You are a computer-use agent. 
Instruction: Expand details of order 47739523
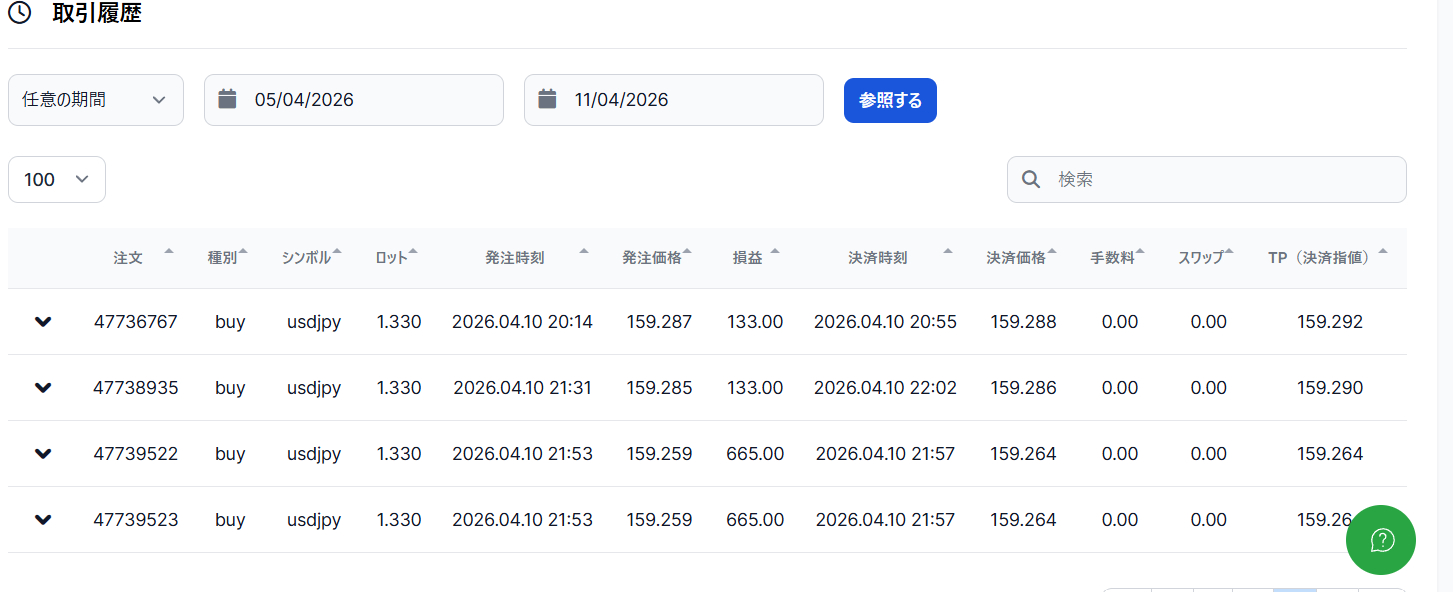tap(43, 520)
